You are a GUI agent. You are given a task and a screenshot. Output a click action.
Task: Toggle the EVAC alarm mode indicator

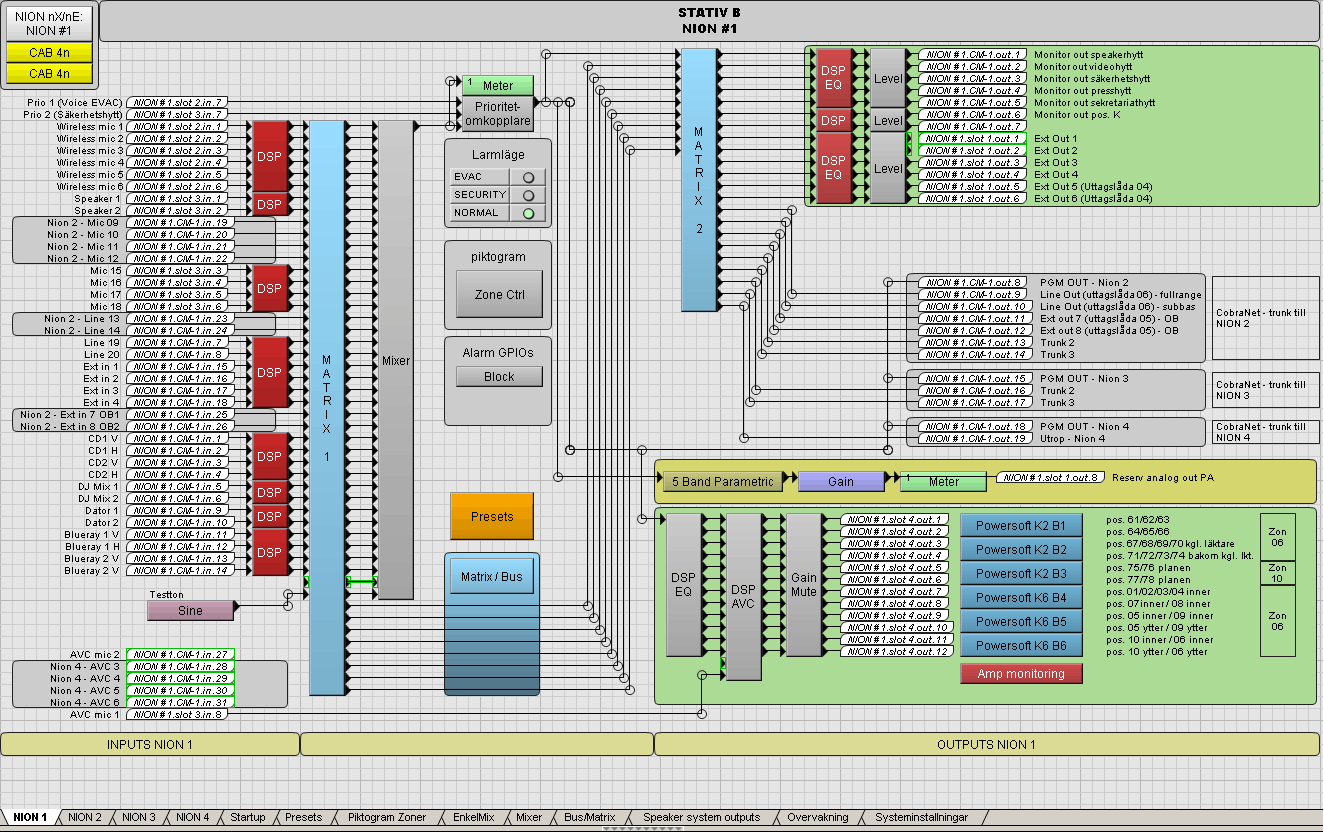(528, 177)
